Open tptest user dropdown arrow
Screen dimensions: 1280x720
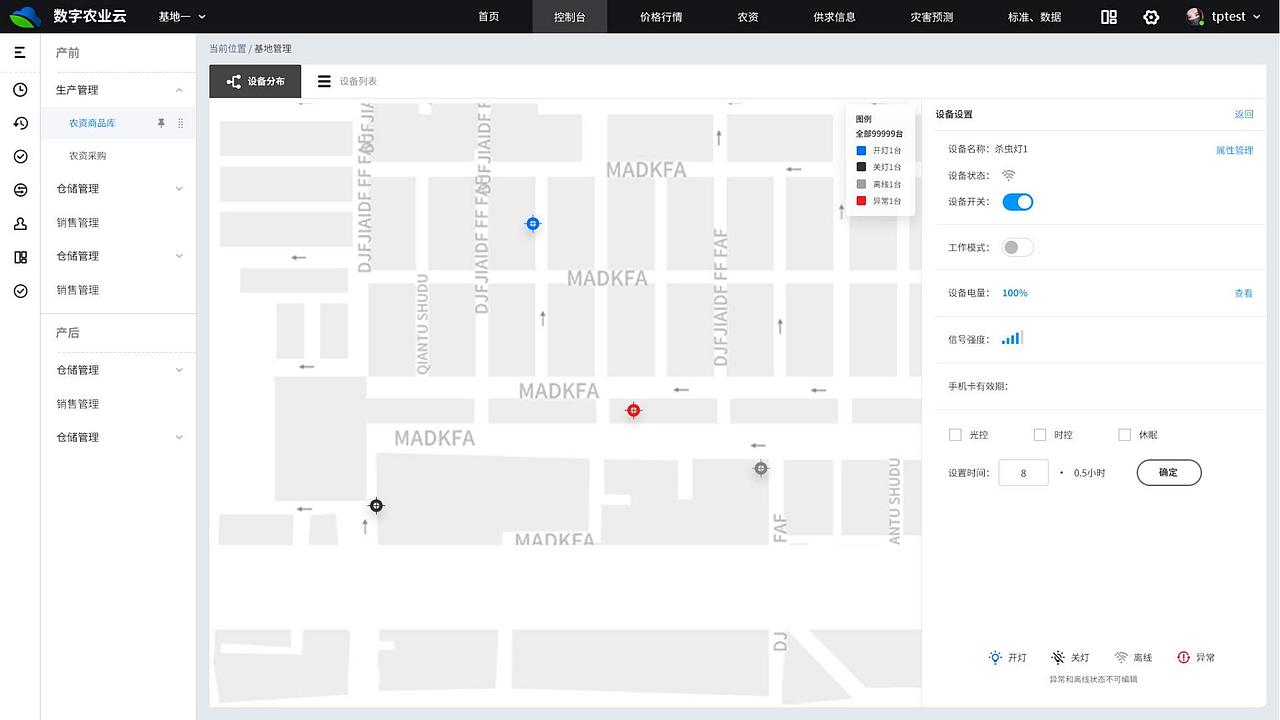[x=1257, y=17]
